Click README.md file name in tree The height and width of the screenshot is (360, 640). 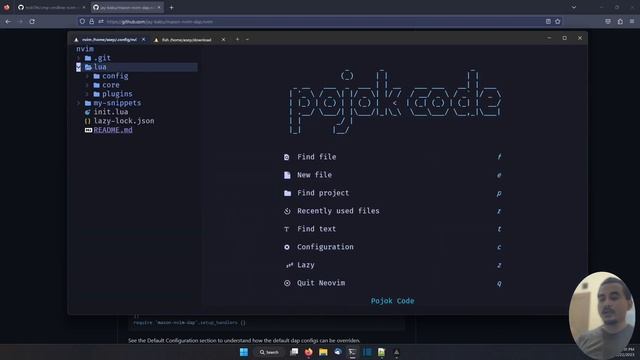[113, 130]
